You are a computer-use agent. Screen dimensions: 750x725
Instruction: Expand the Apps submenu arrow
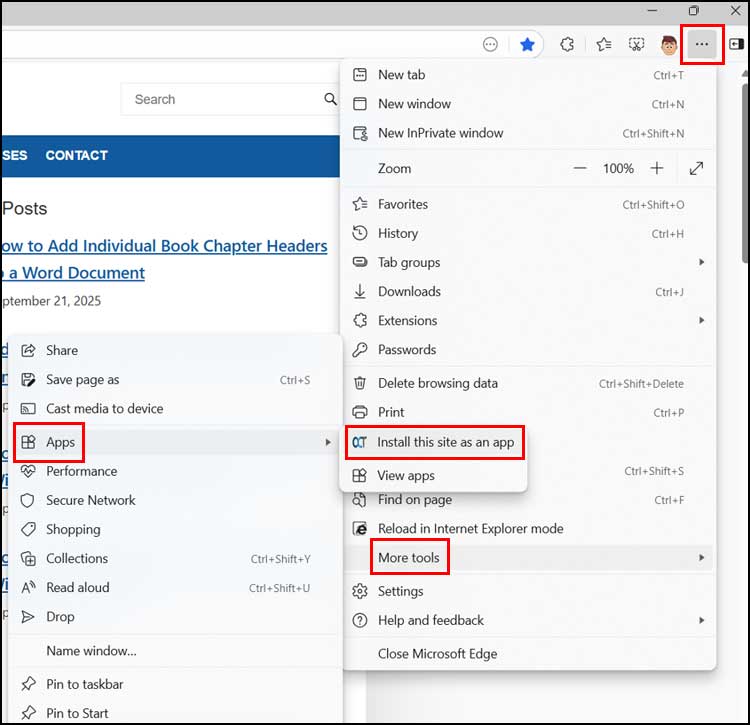(x=328, y=442)
